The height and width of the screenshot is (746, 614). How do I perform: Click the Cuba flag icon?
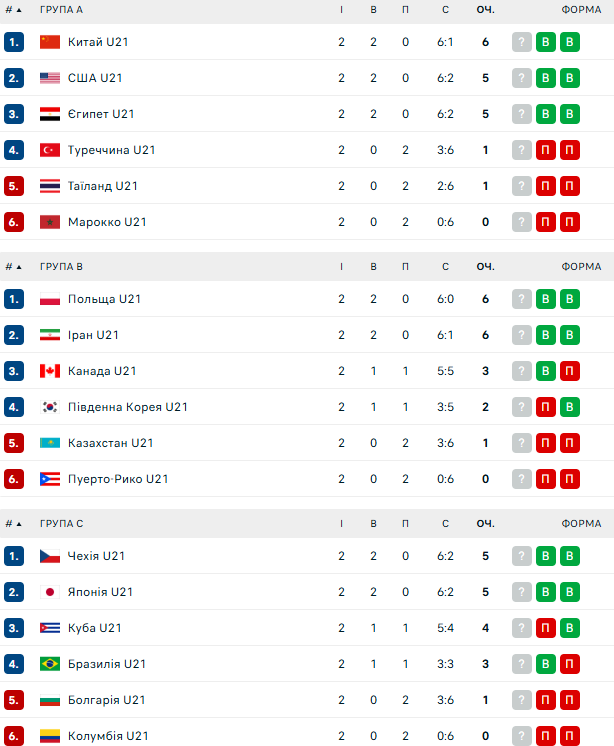pos(50,628)
